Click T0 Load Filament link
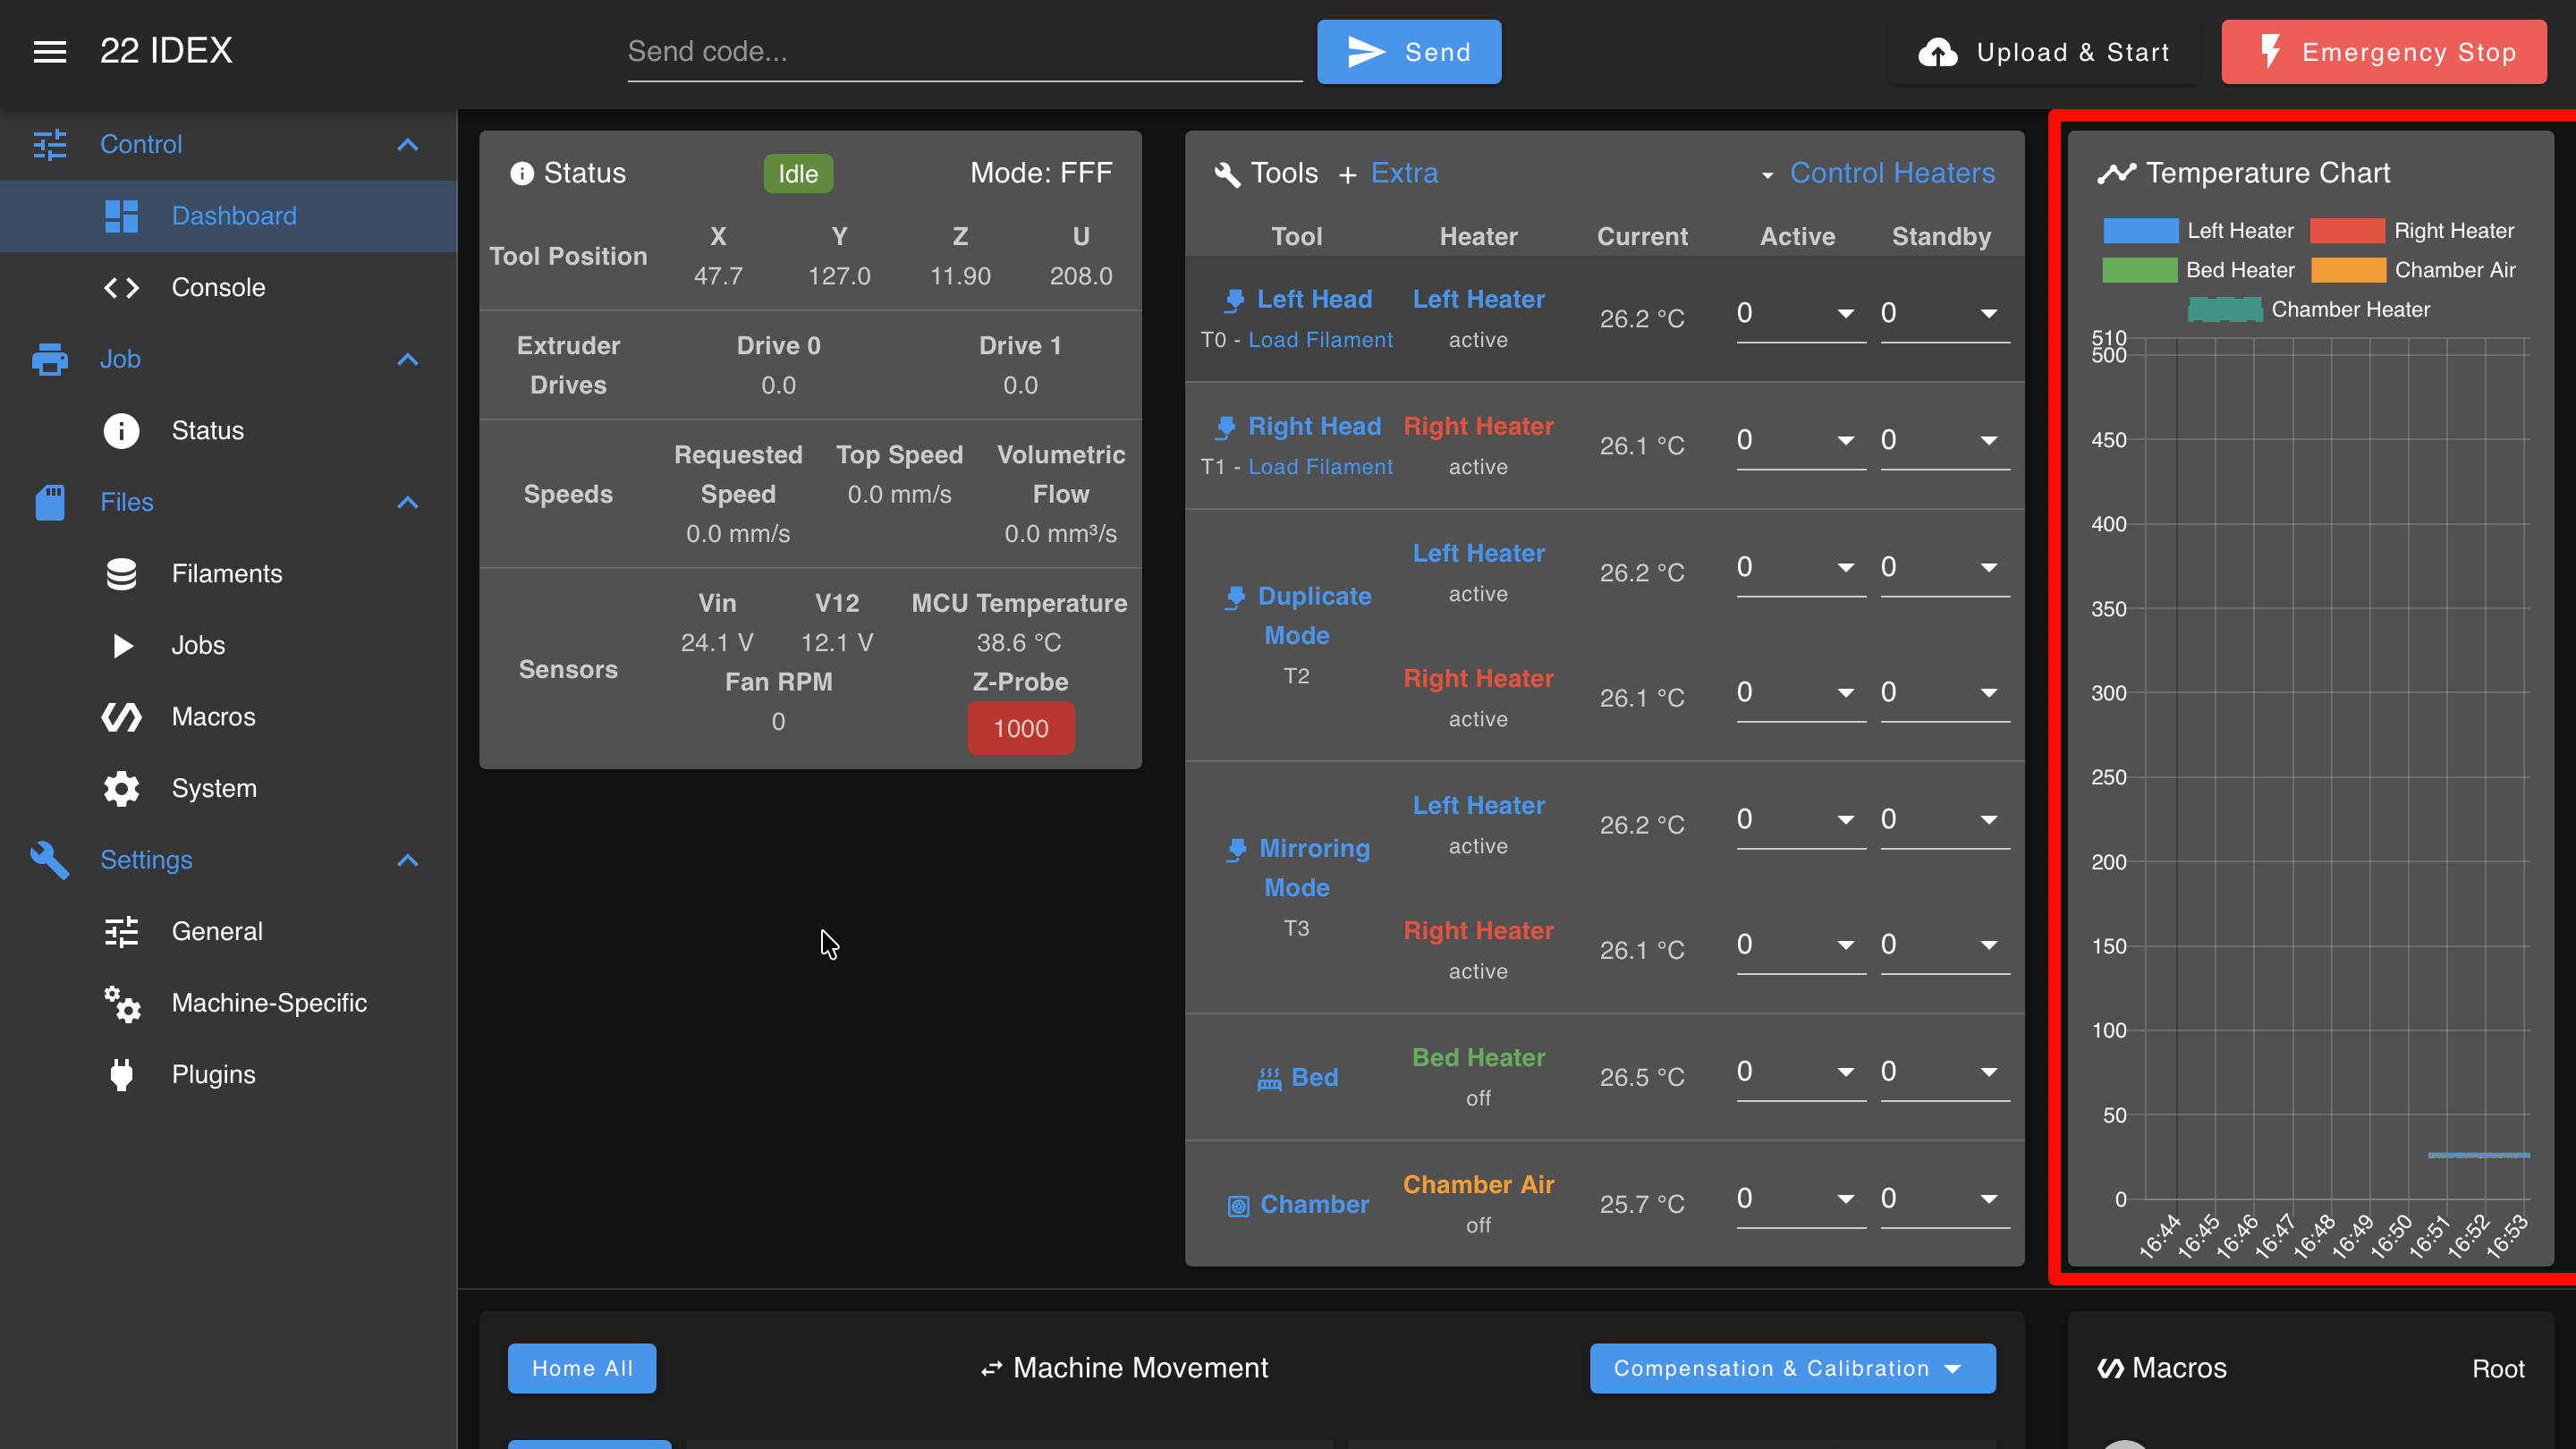The width and height of the screenshot is (2576, 1449). (1320, 340)
